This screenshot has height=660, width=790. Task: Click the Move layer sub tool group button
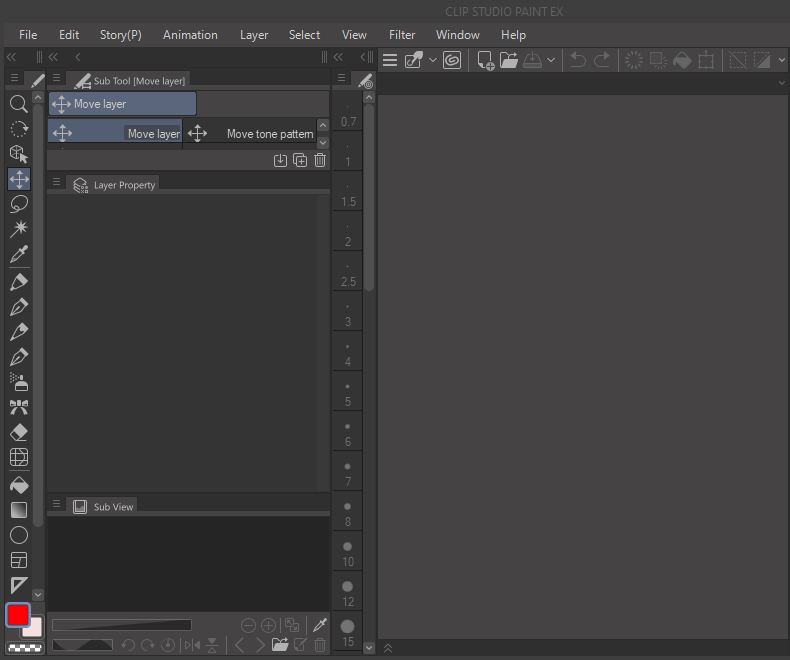point(122,104)
